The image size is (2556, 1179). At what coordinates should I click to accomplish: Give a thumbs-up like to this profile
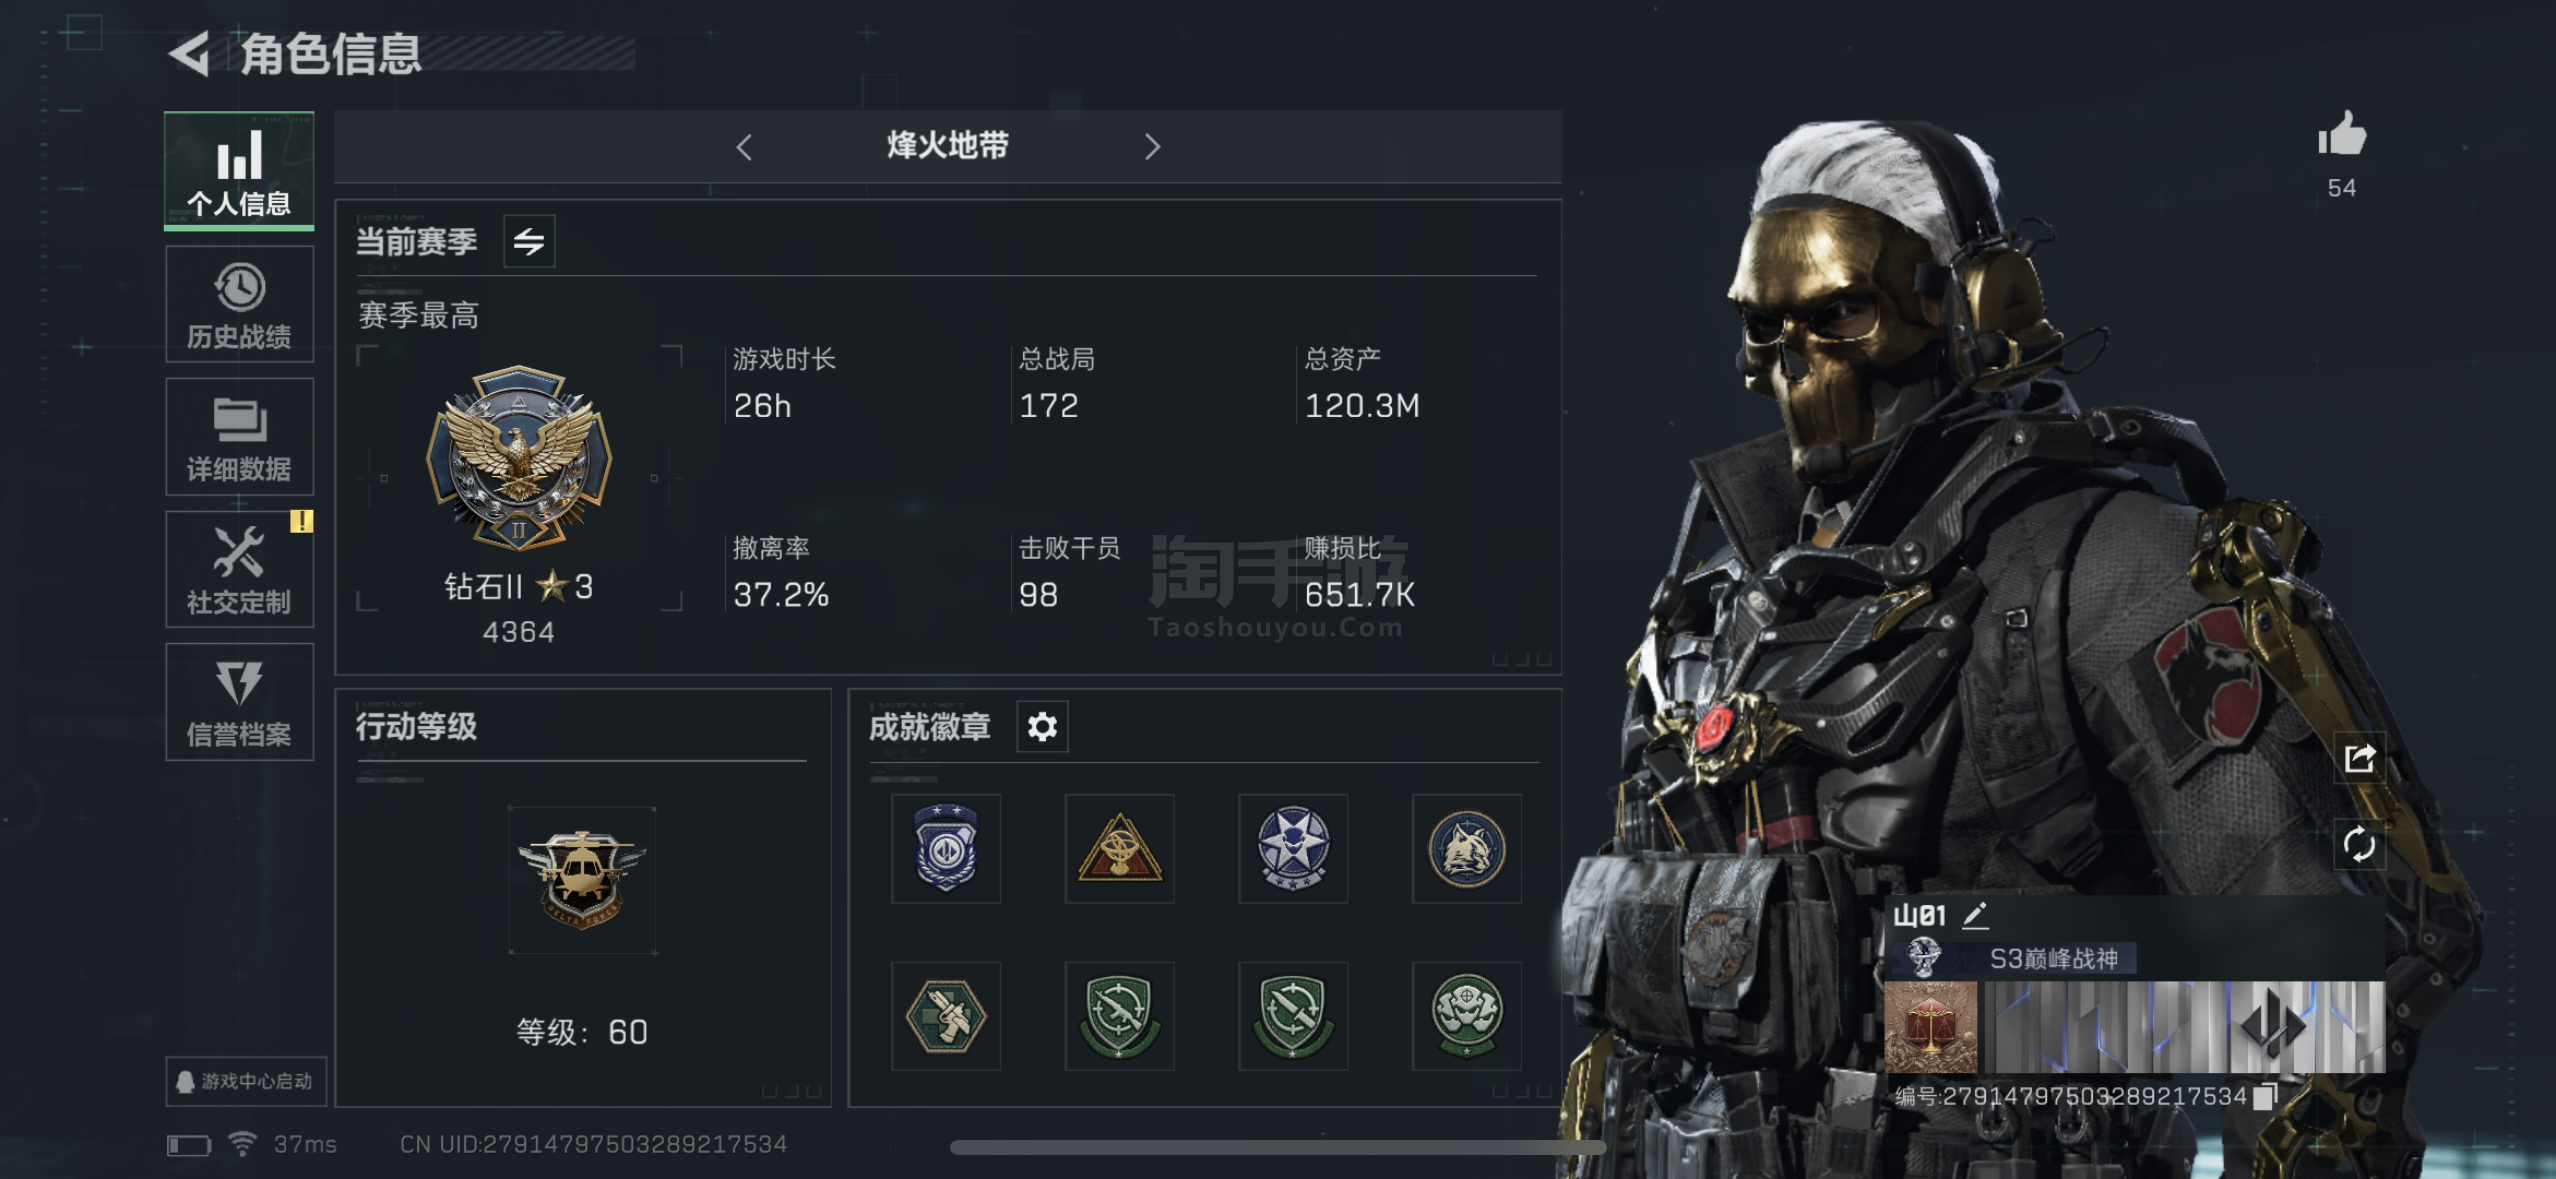point(2341,134)
